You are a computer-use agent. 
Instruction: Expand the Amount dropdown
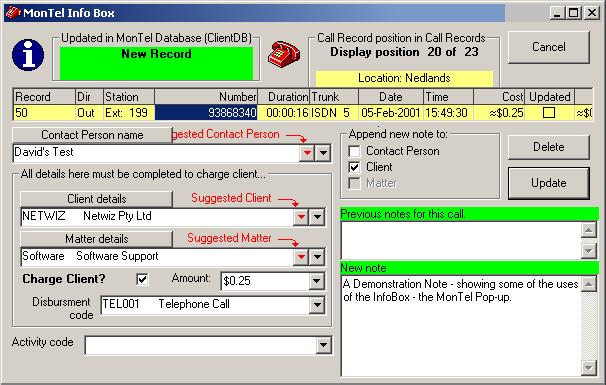pos(317,281)
